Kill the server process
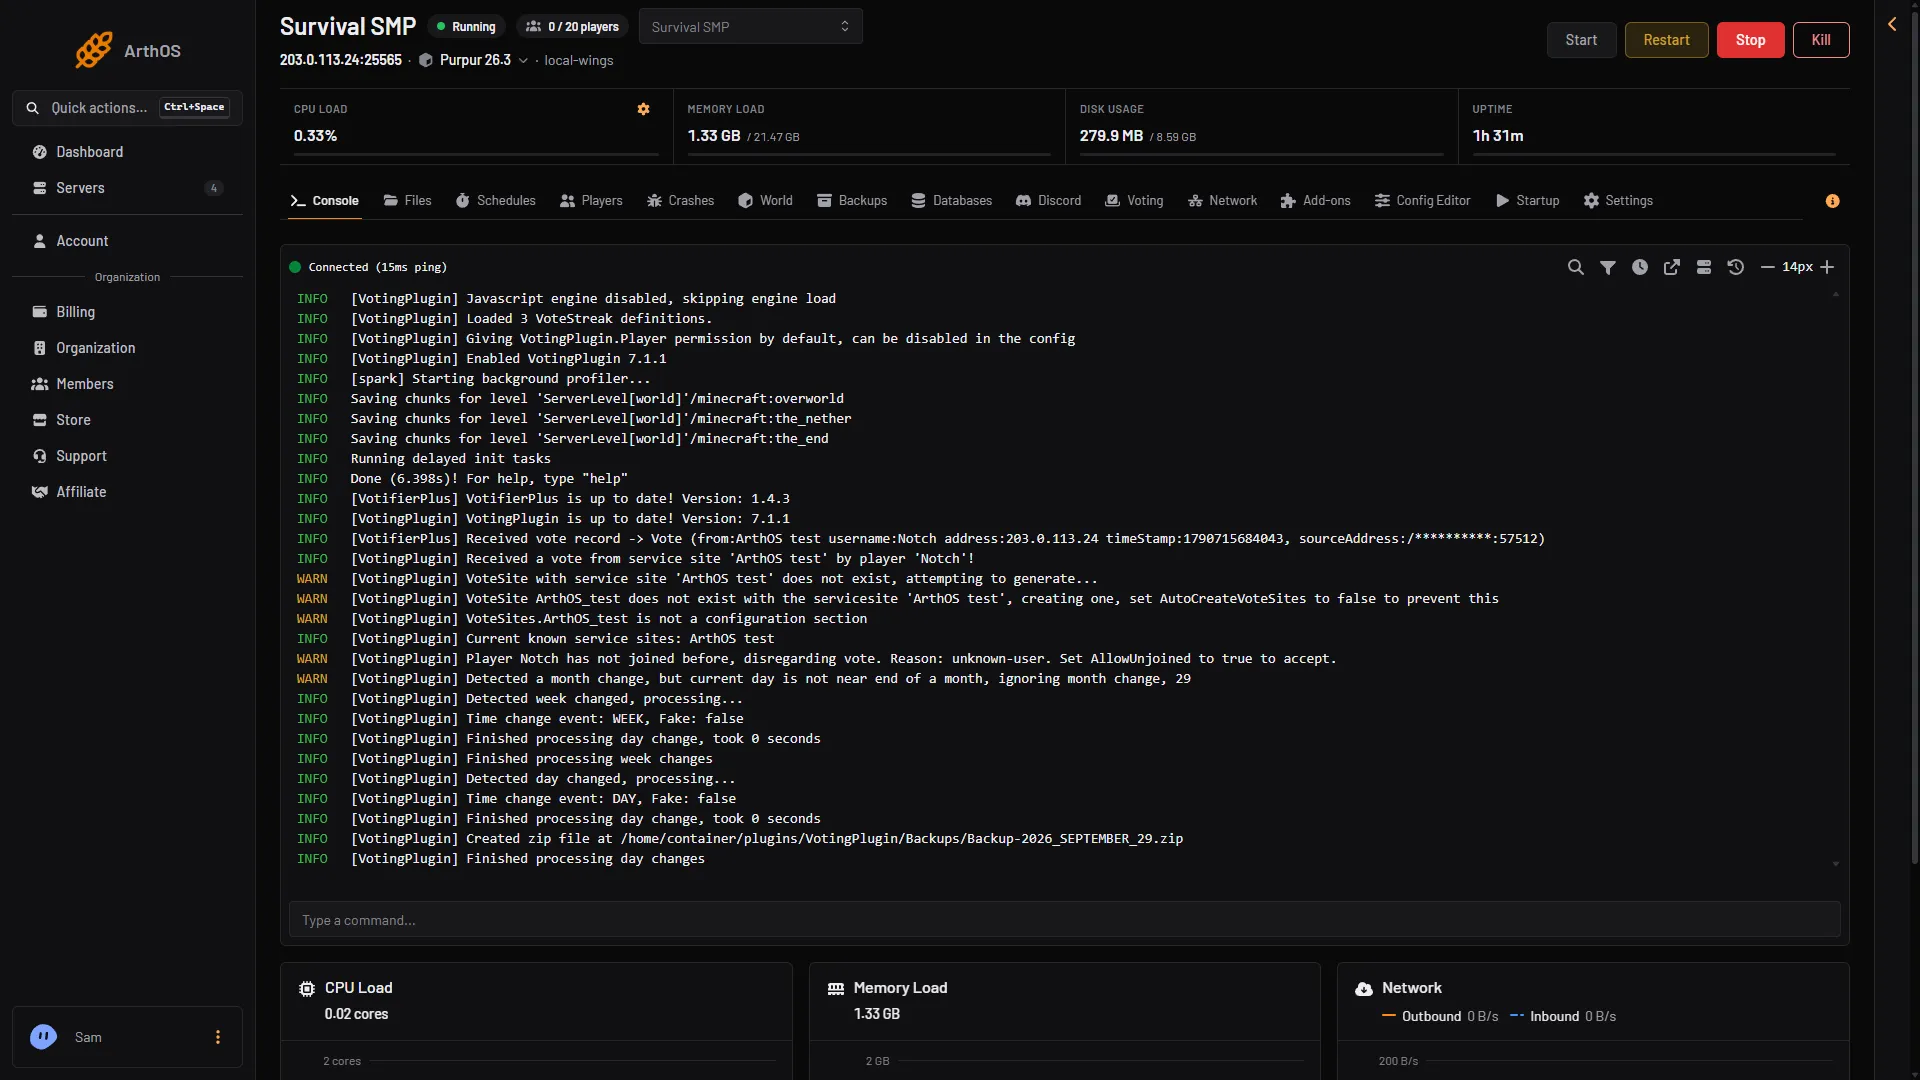 [1821, 40]
